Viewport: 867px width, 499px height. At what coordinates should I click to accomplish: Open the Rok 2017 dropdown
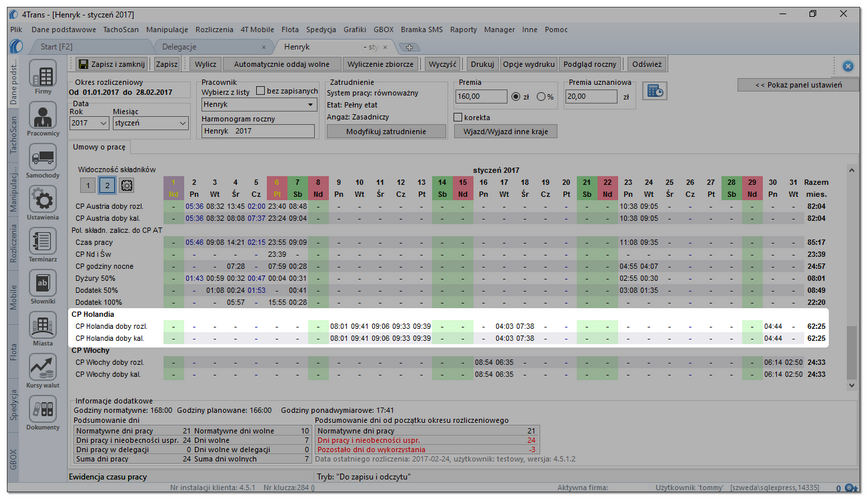(x=89, y=123)
